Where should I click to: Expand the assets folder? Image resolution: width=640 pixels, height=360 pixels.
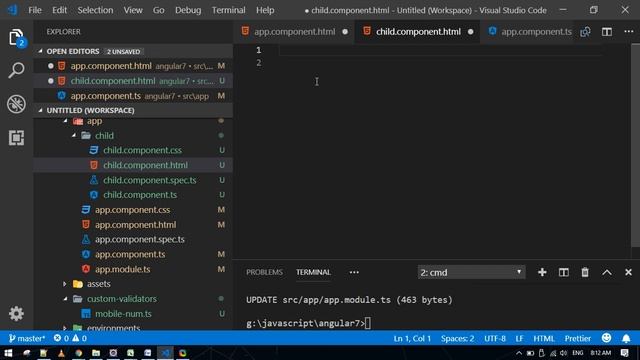(65, 284)
